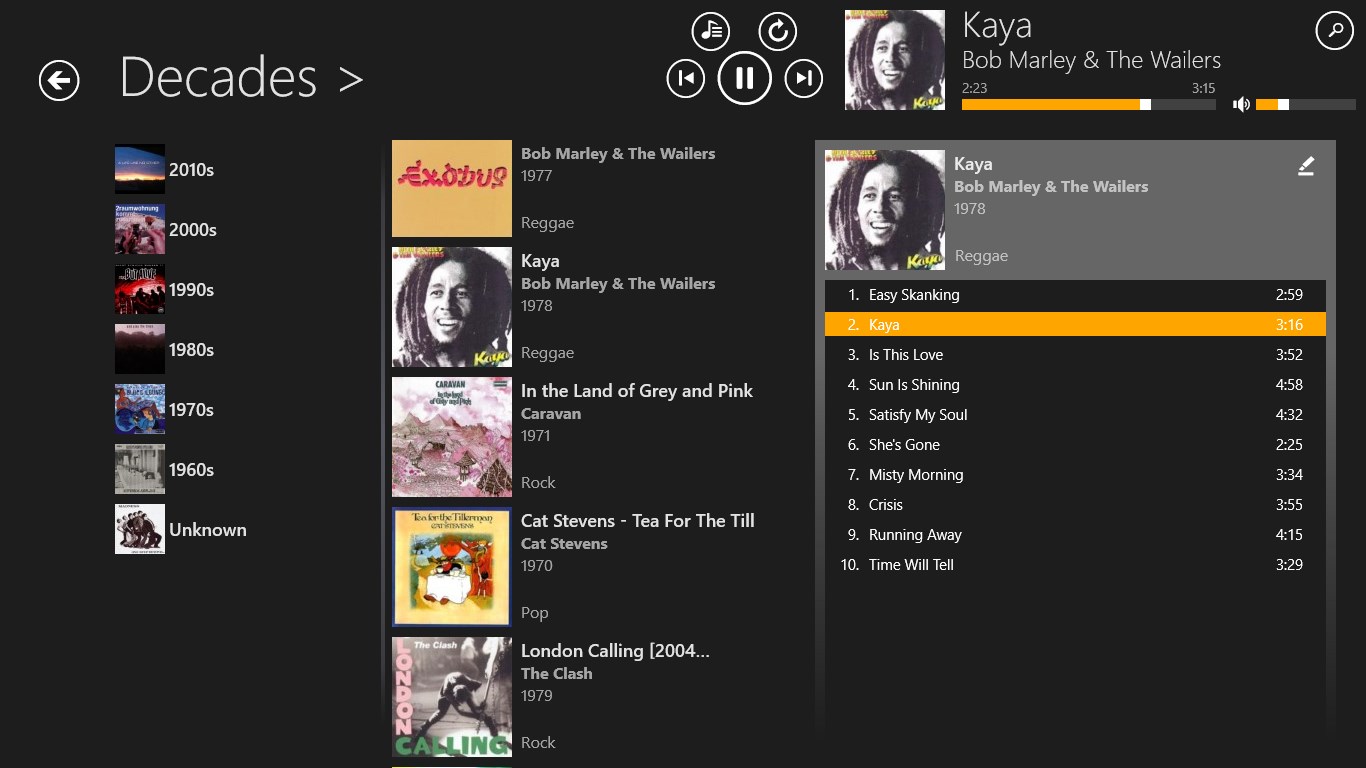The height and width of the screenshot is (768, 1366).
Task: Pause the current song
Action: click(x=744, y=78)
